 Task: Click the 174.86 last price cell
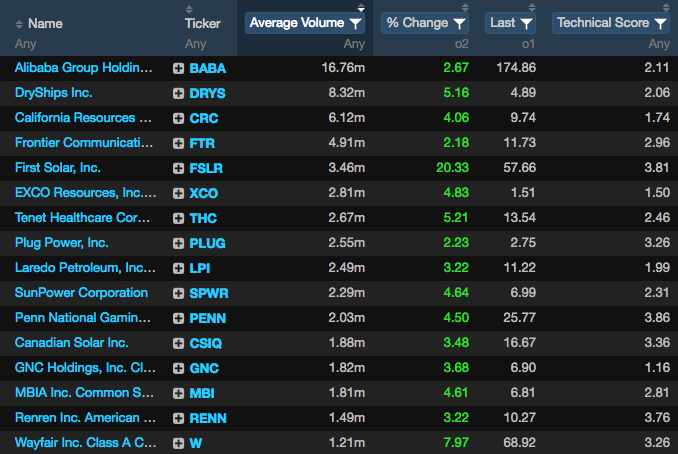pos(516,67)
